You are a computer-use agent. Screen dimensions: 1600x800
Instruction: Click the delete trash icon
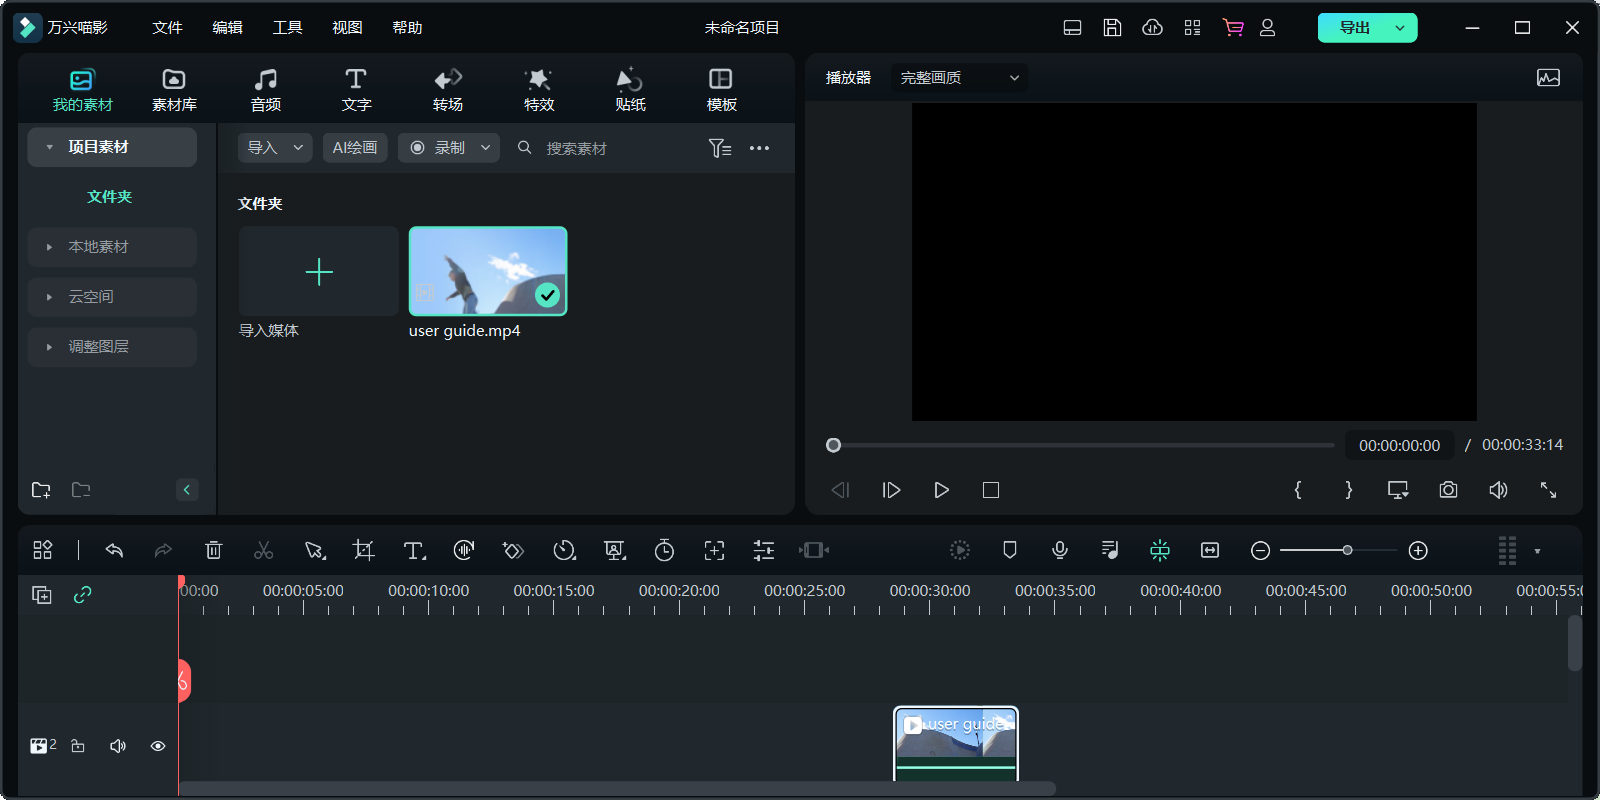coord(213,550)
